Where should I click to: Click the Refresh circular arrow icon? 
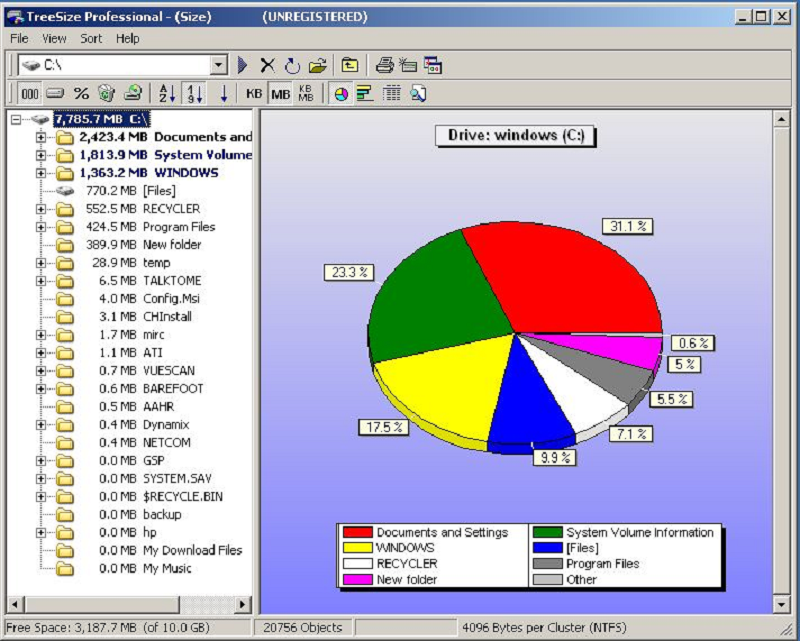[x=291, y=66]
